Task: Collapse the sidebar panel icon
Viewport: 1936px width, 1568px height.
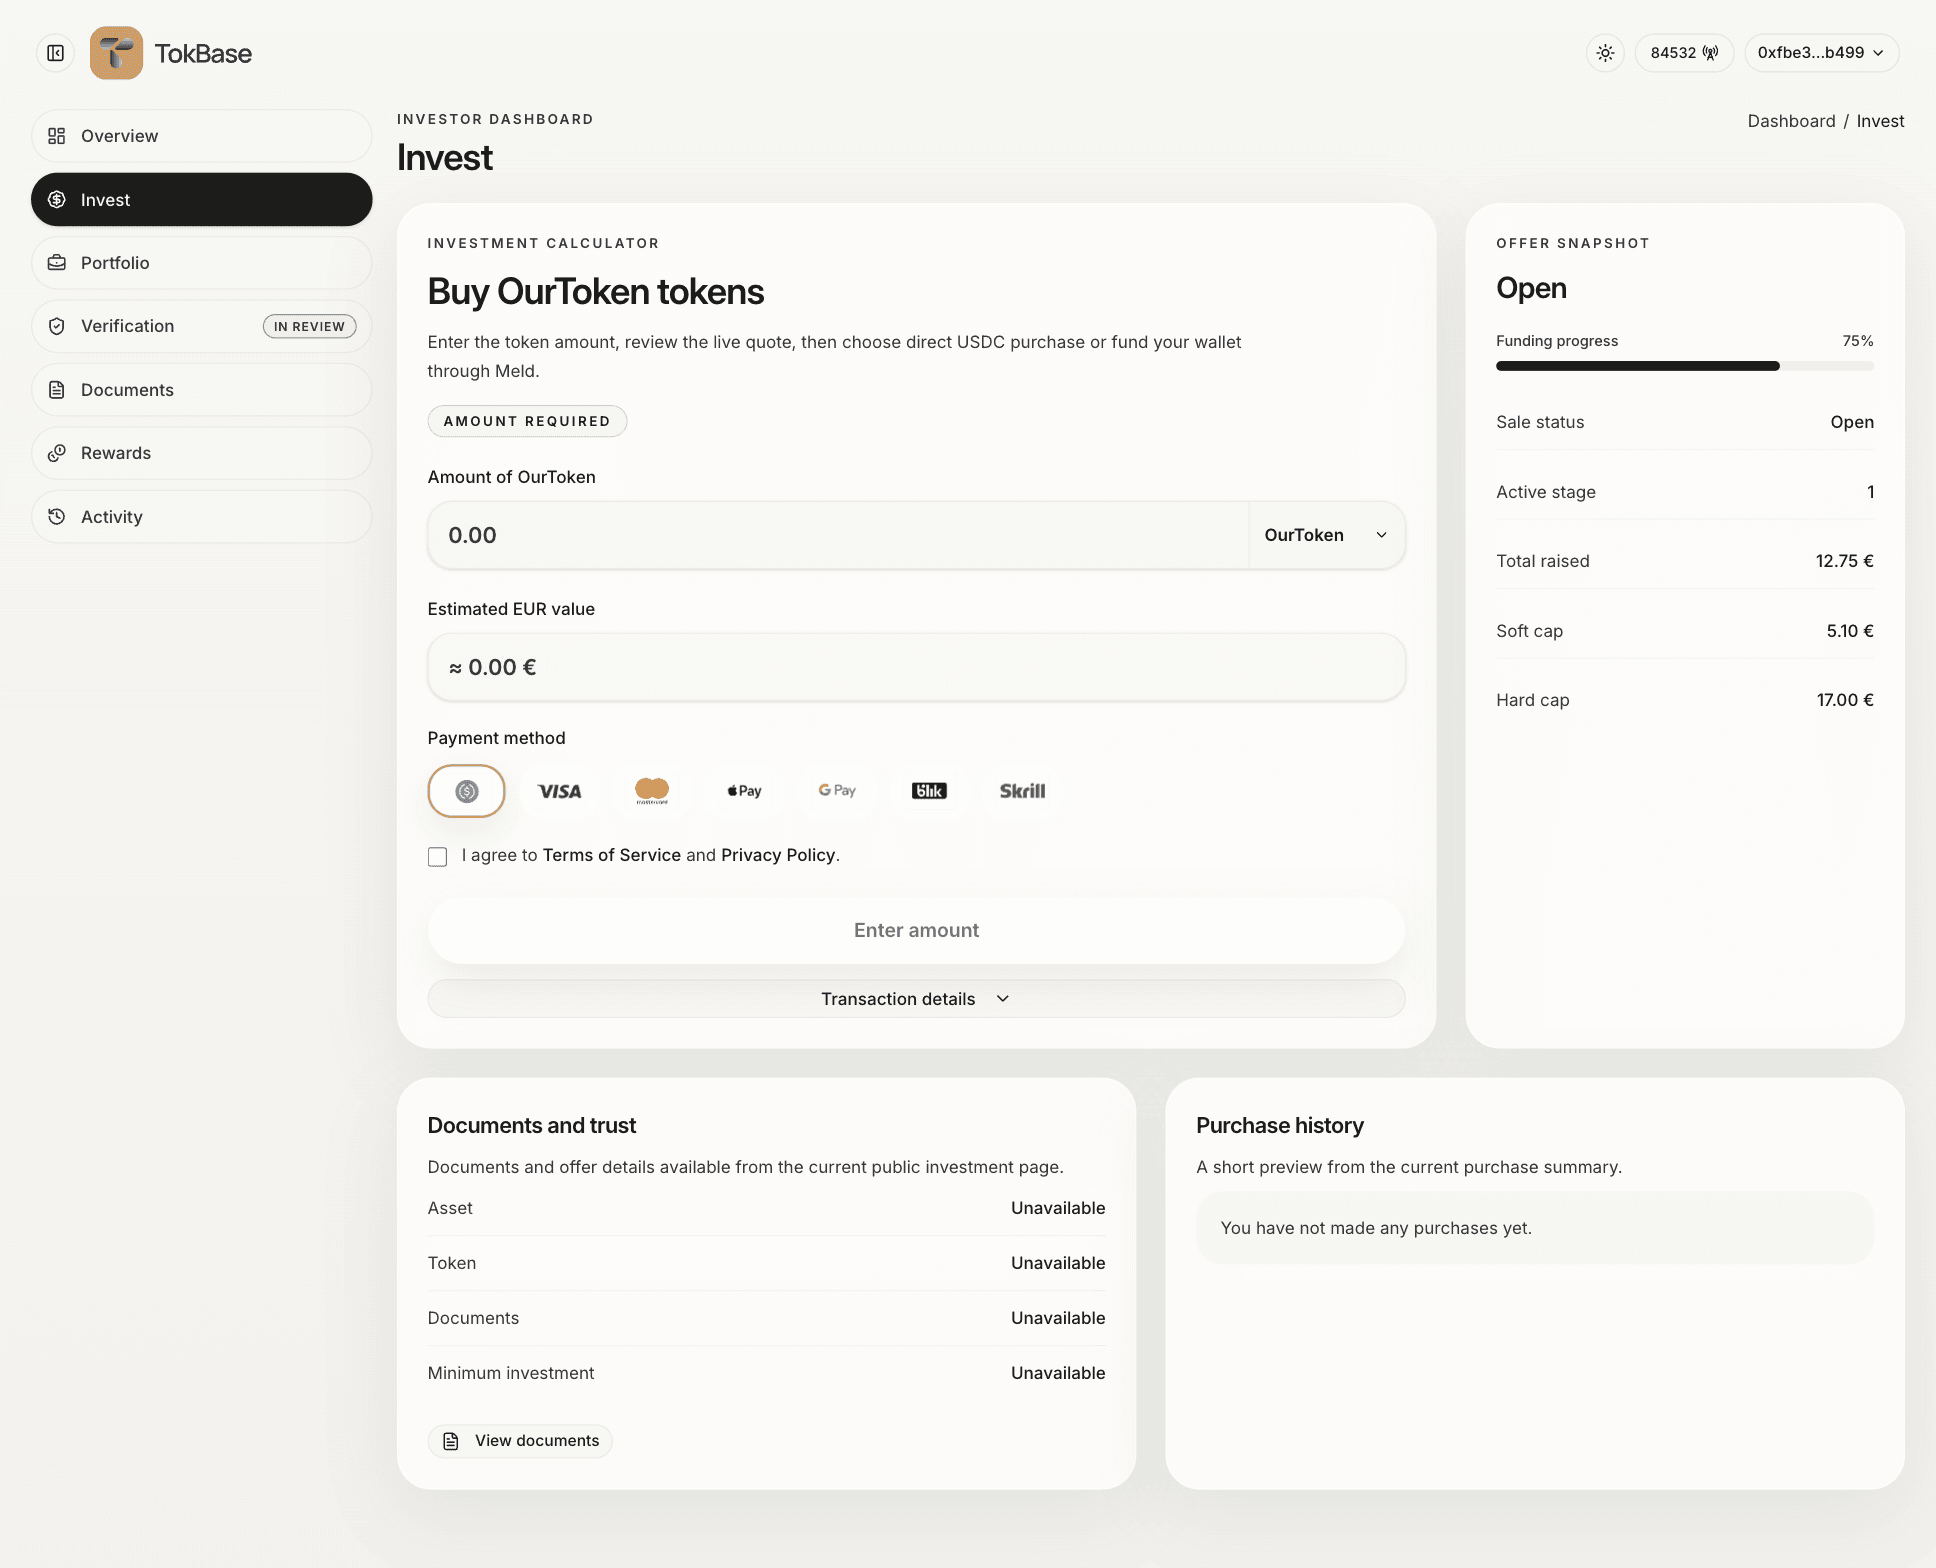Action: click(56, 53)
